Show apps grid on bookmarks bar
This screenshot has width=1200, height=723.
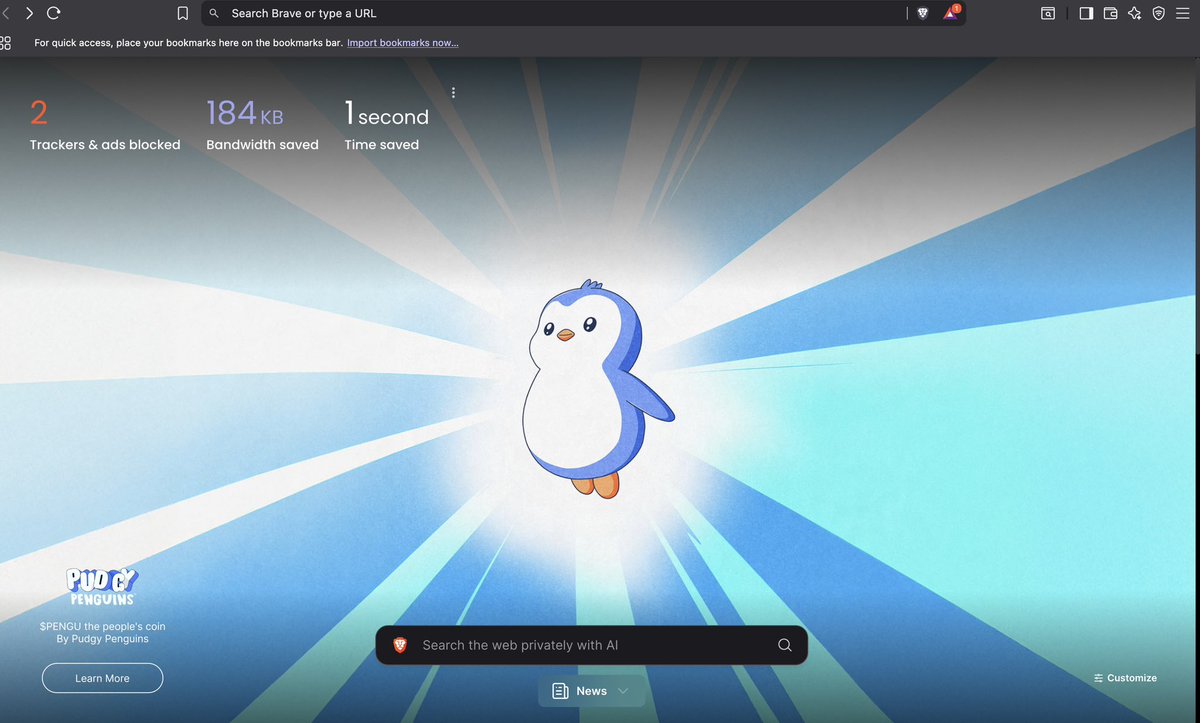click(x=5, y=43)
